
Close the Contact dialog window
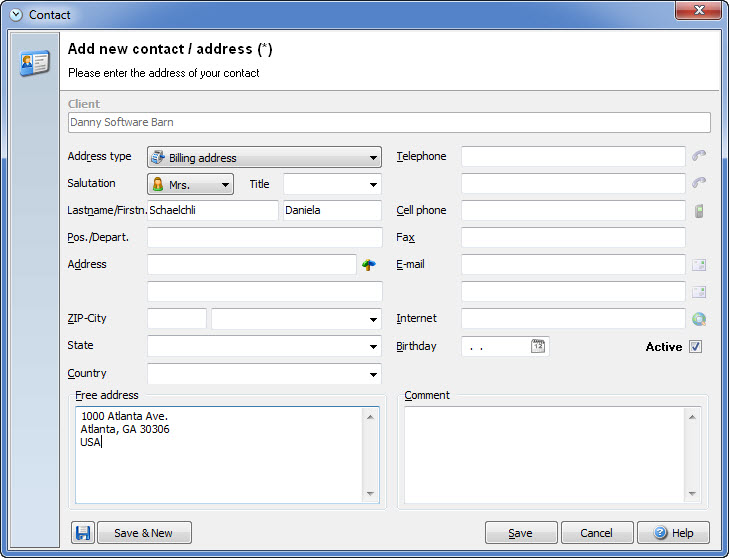tap(699, 10)
